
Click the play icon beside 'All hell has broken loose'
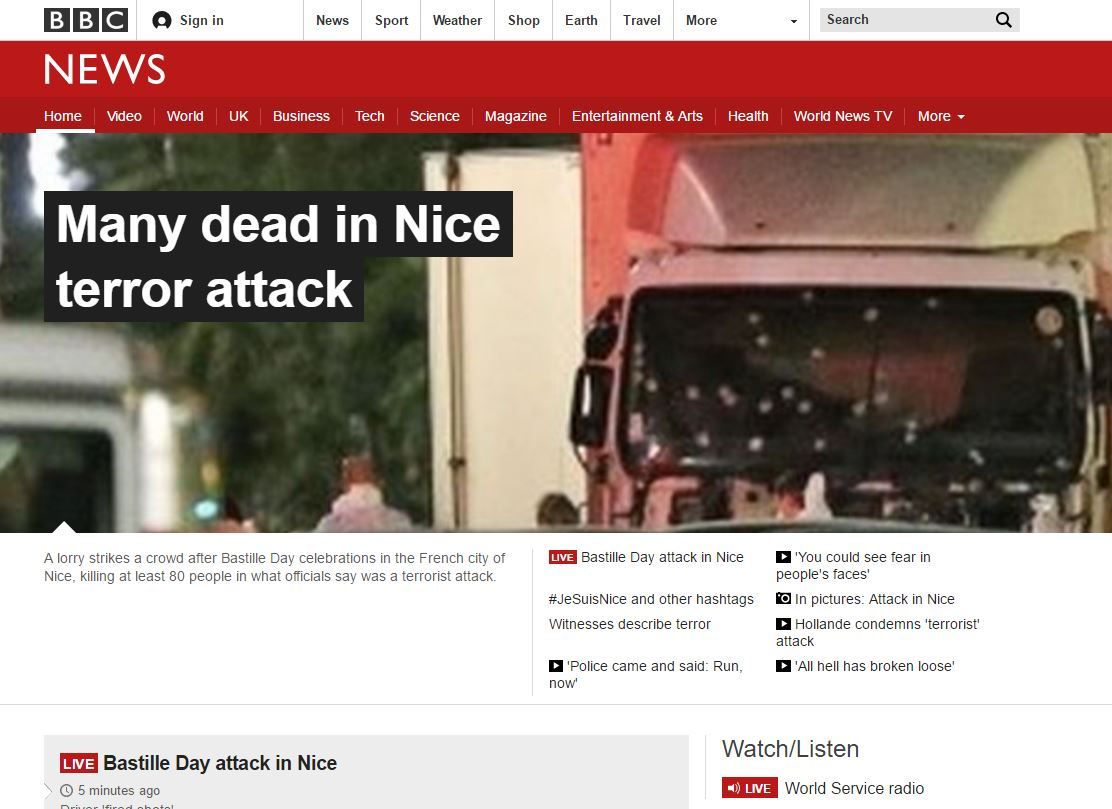click(x=783, y=666)
